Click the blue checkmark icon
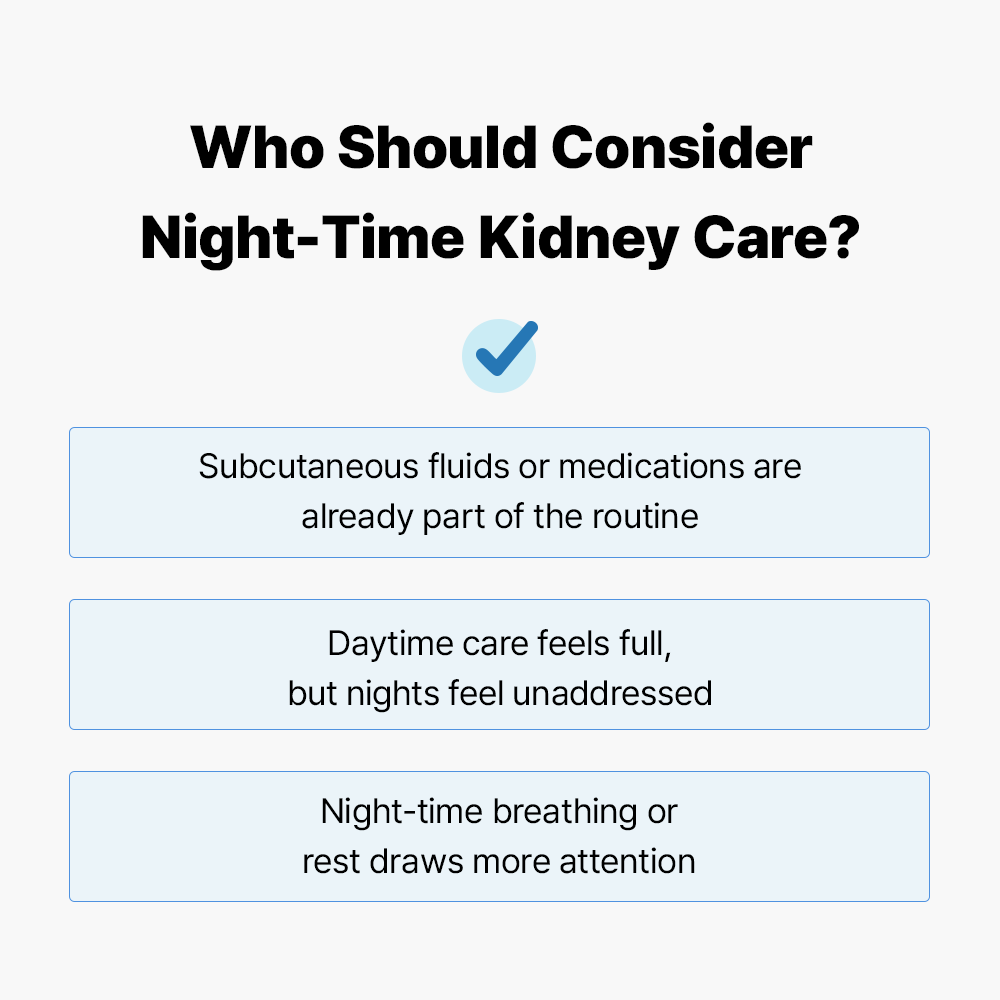This screenshot has width=1000, height=1000. pos(499,354)
